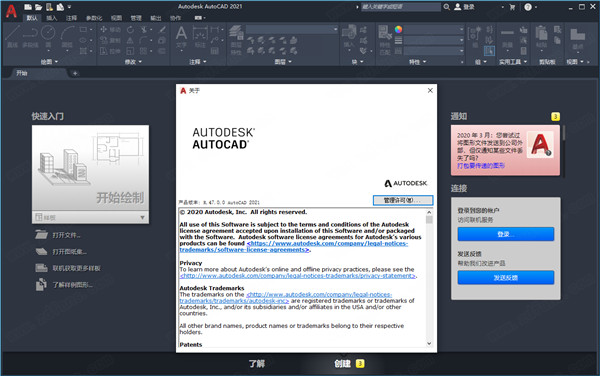Click the 管理许可 button in About dialog

[x=403, y=200]
